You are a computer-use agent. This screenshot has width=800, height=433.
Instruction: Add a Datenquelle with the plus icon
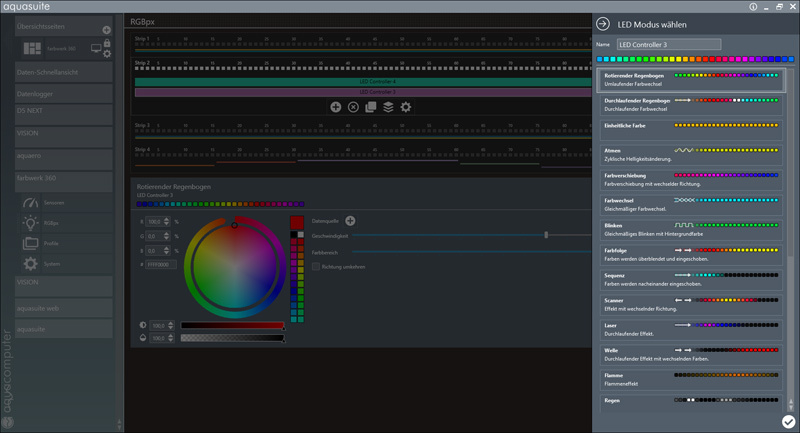coord(350,220)
